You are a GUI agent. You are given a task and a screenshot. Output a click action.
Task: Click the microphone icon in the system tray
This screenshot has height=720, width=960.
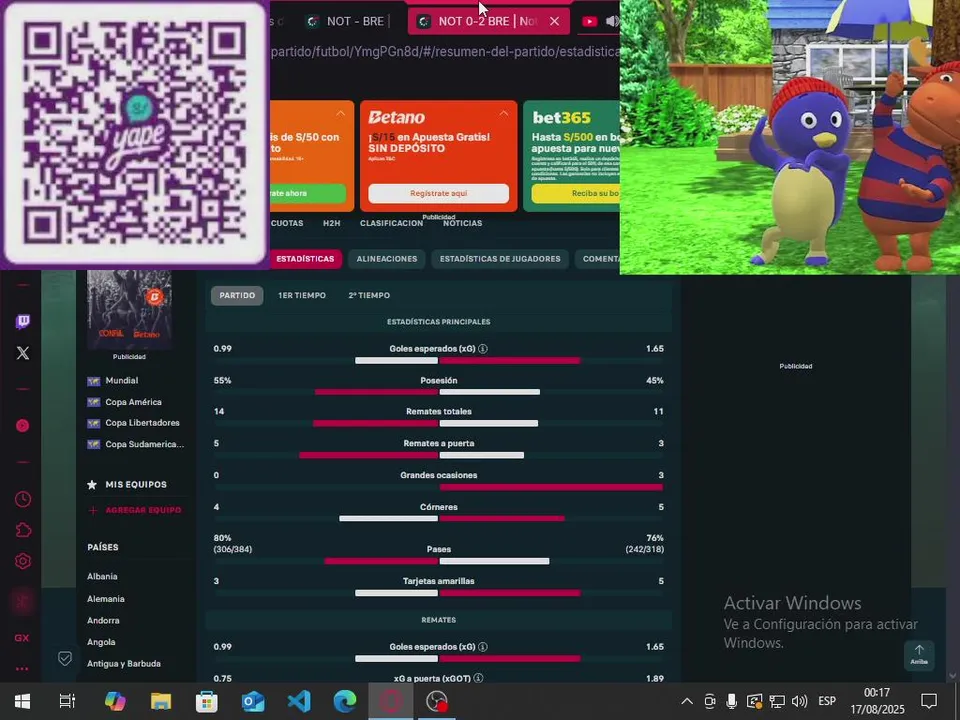732,701
